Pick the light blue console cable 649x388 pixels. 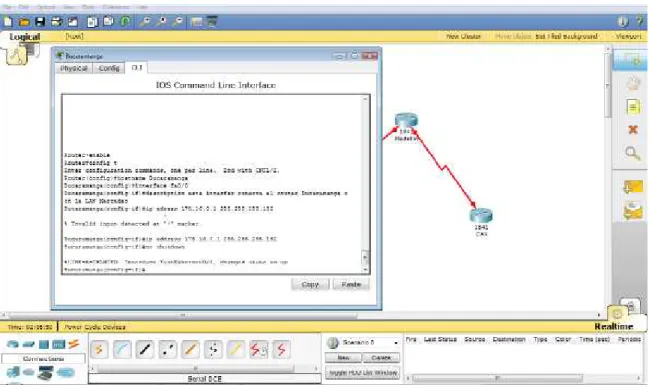click(122, 350)
